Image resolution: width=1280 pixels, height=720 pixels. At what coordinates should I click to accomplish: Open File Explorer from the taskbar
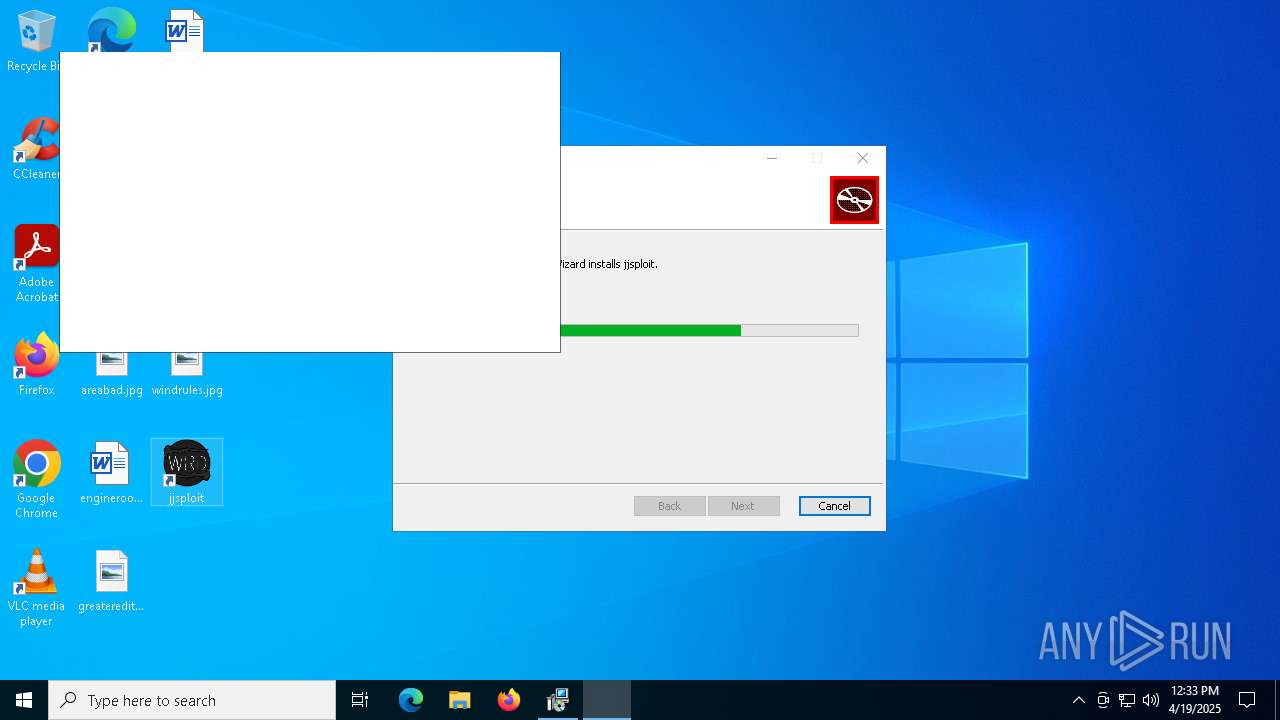point(460,700)
